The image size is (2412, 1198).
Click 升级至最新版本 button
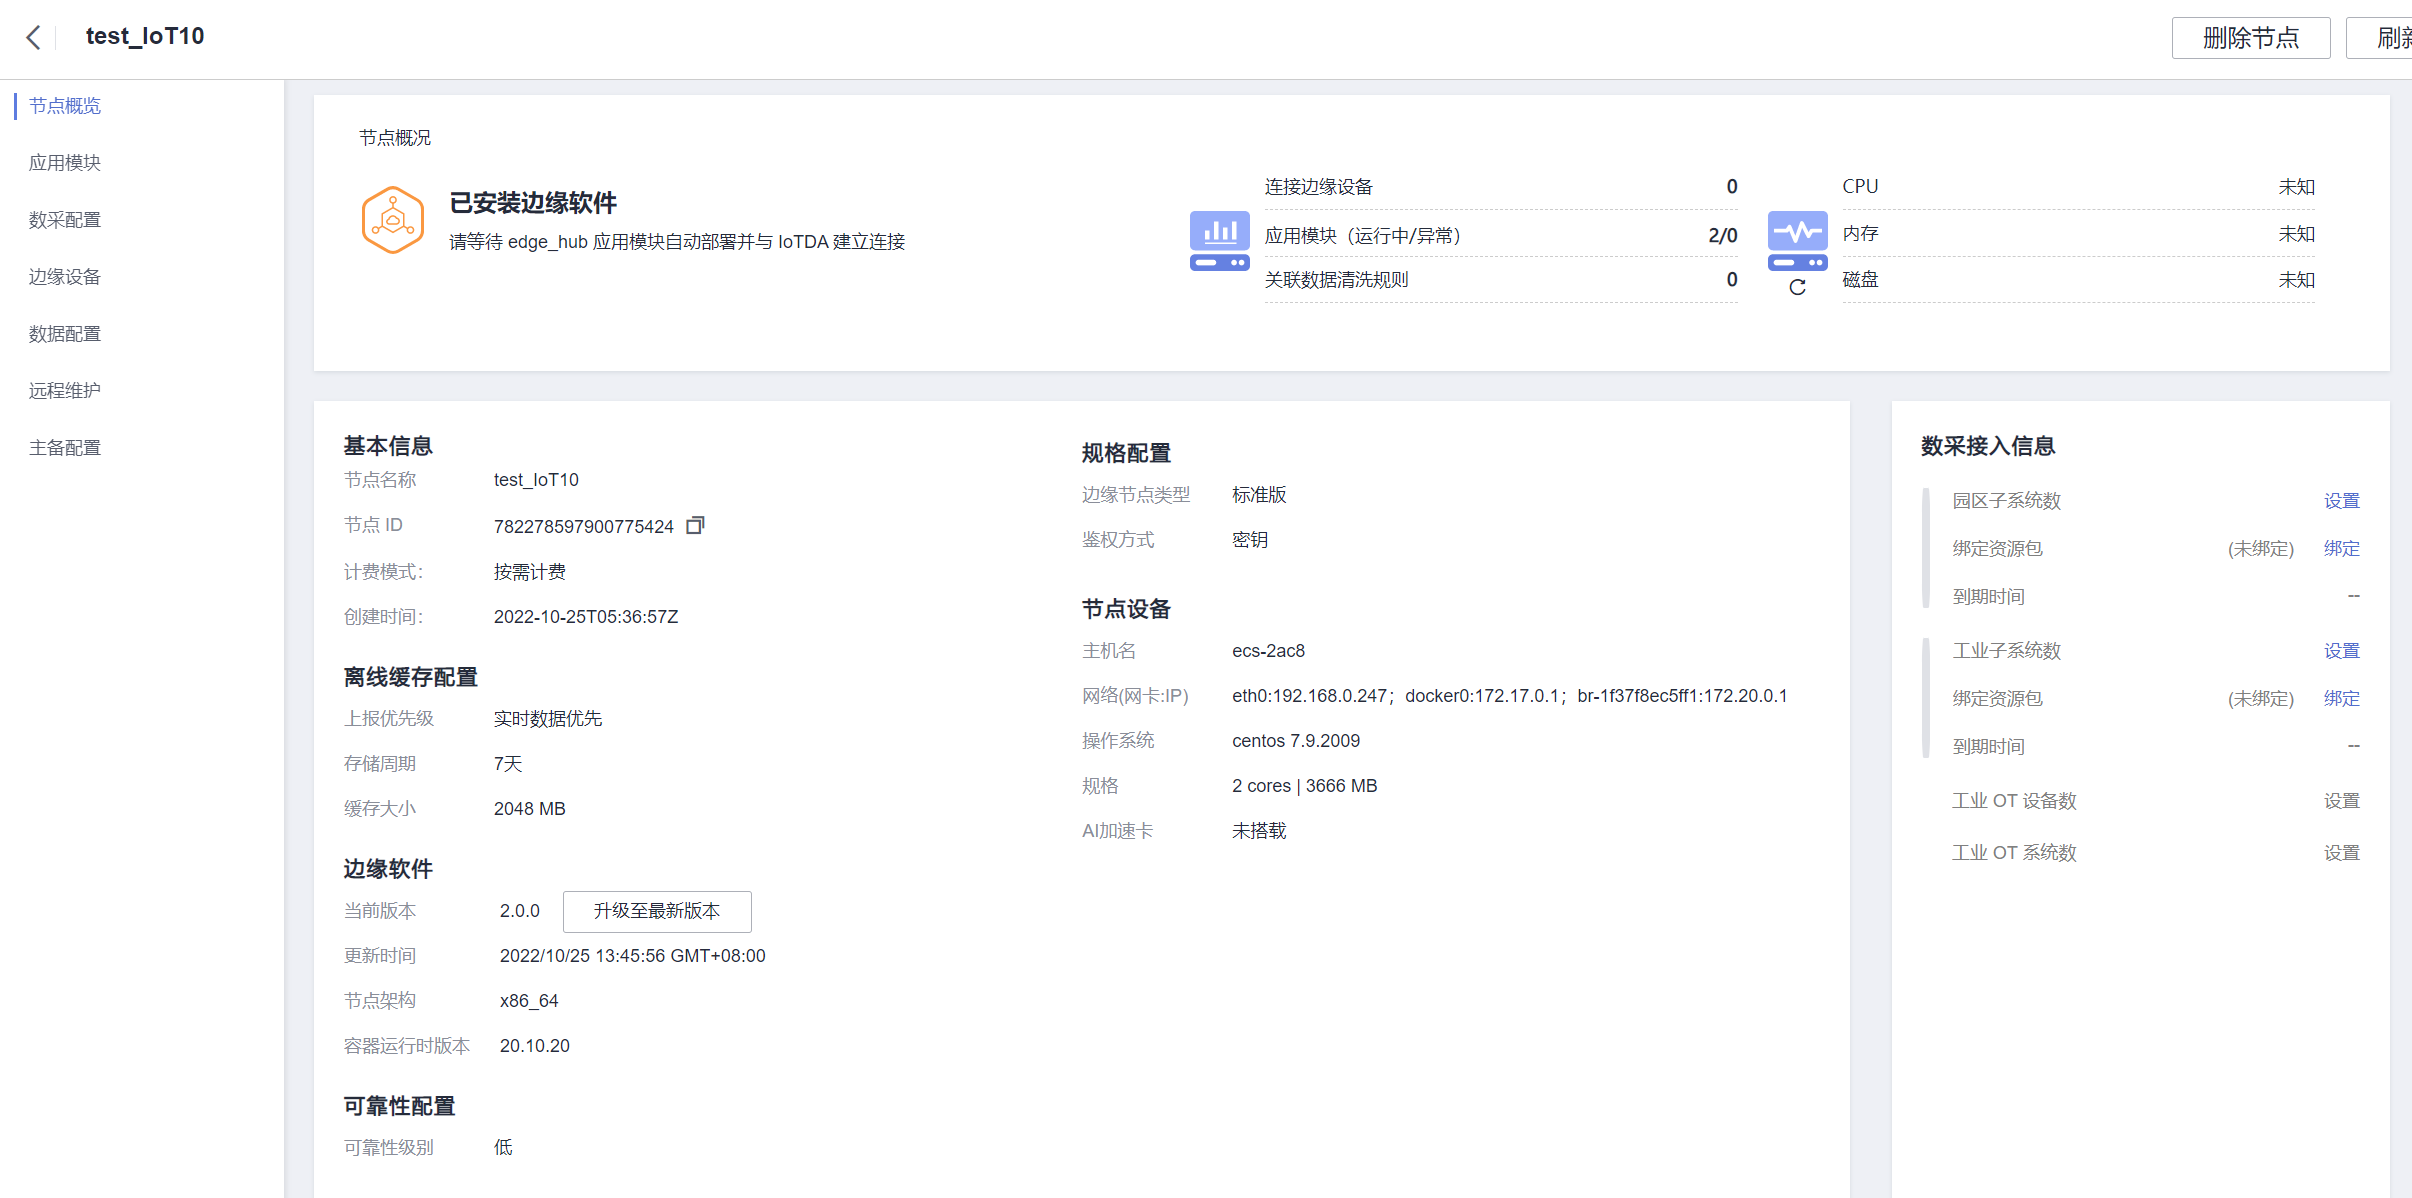click(657, 911)
